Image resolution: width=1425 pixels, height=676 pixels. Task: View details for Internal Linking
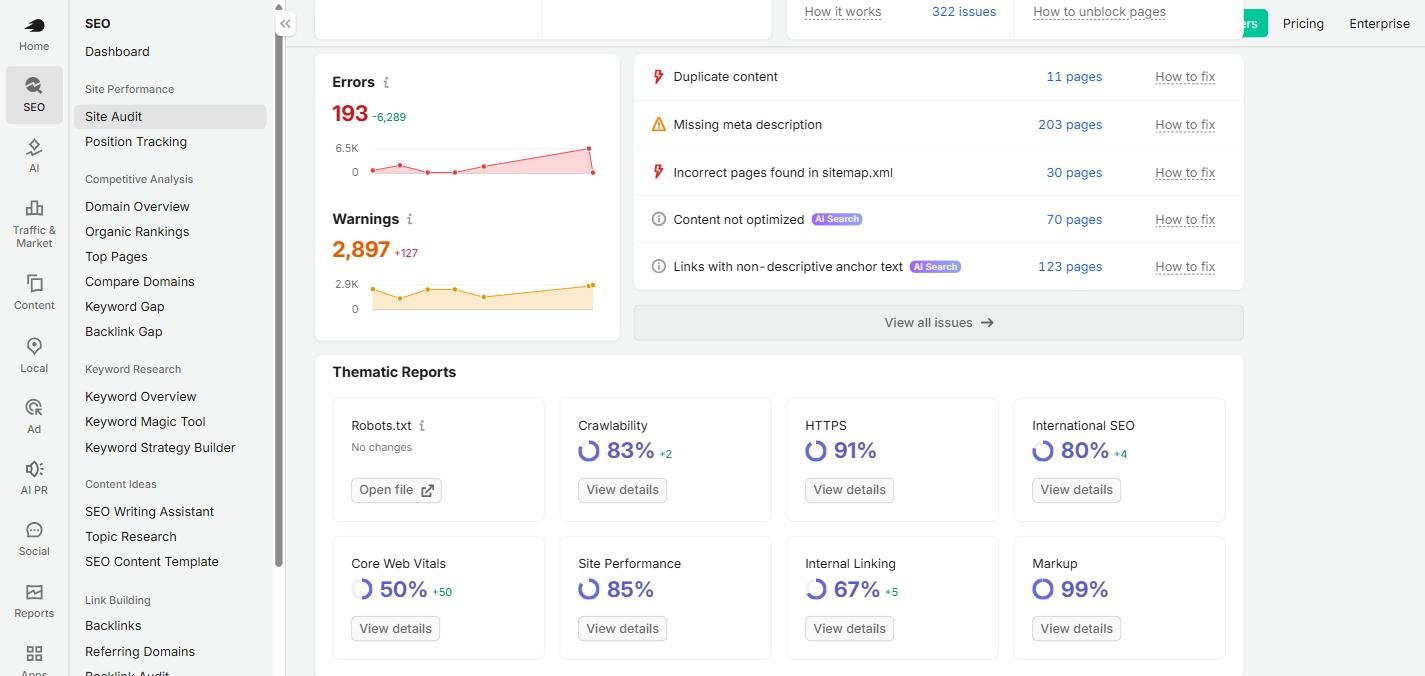[849, 628]
